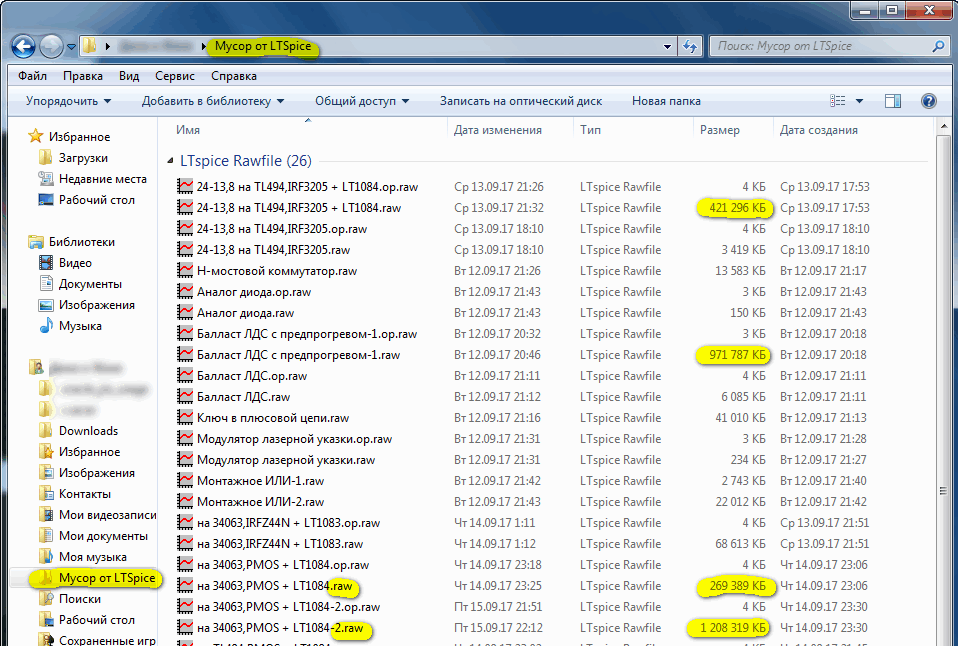Select file на 34063,PMOS + LT1084-2.raw
The image size is (958, 646).
pos(280,628)
